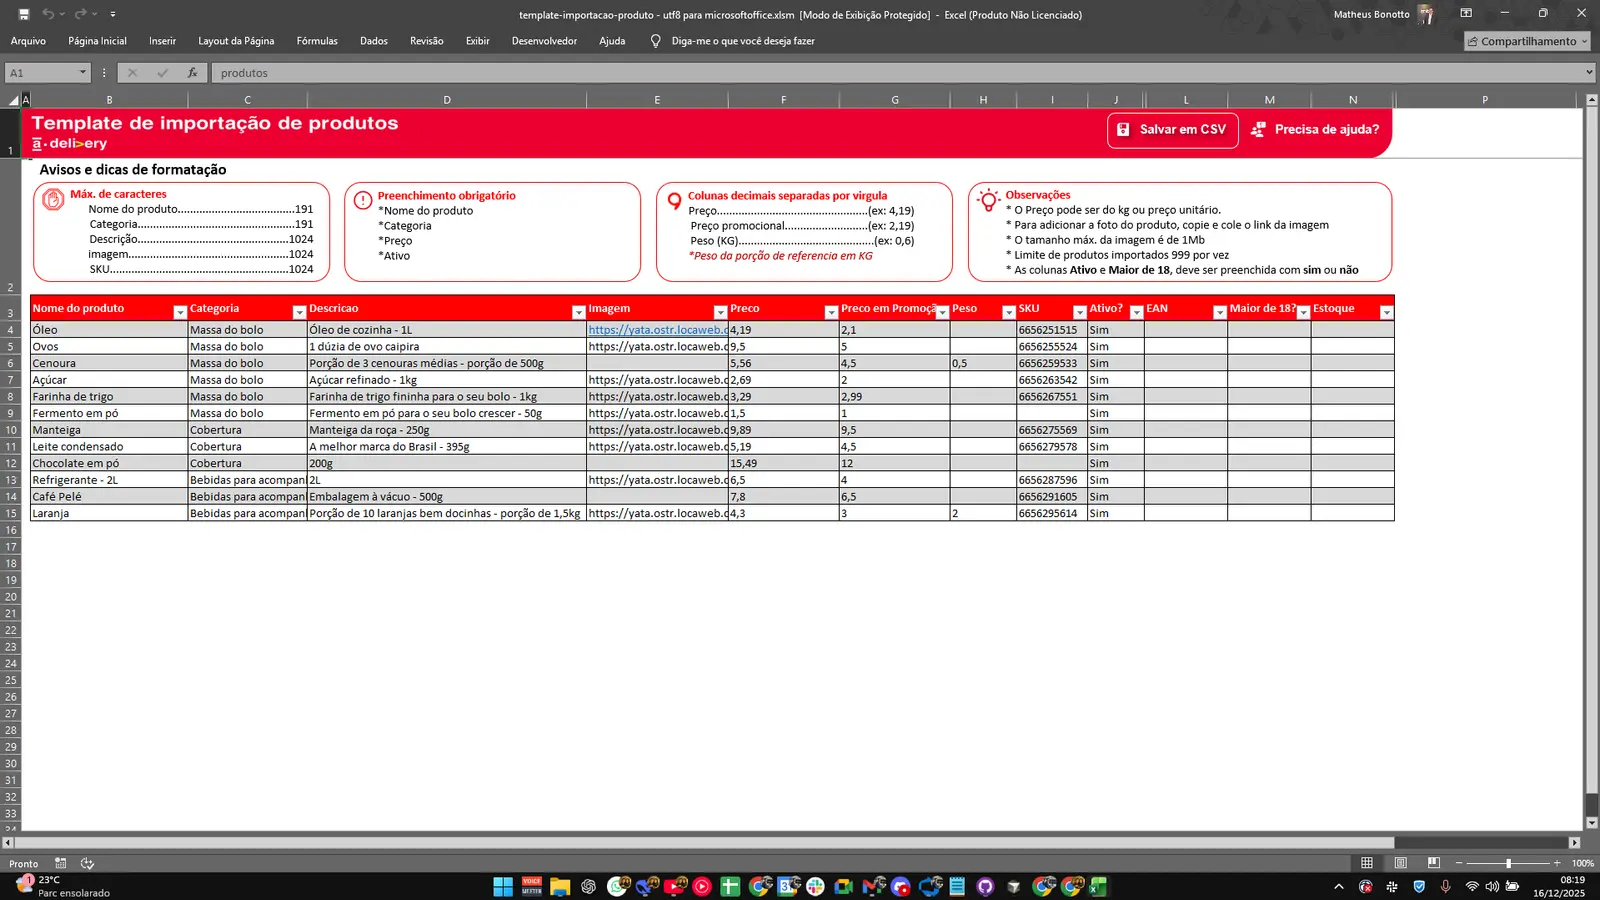Click the zoom out minus icon

[1459, 863]
